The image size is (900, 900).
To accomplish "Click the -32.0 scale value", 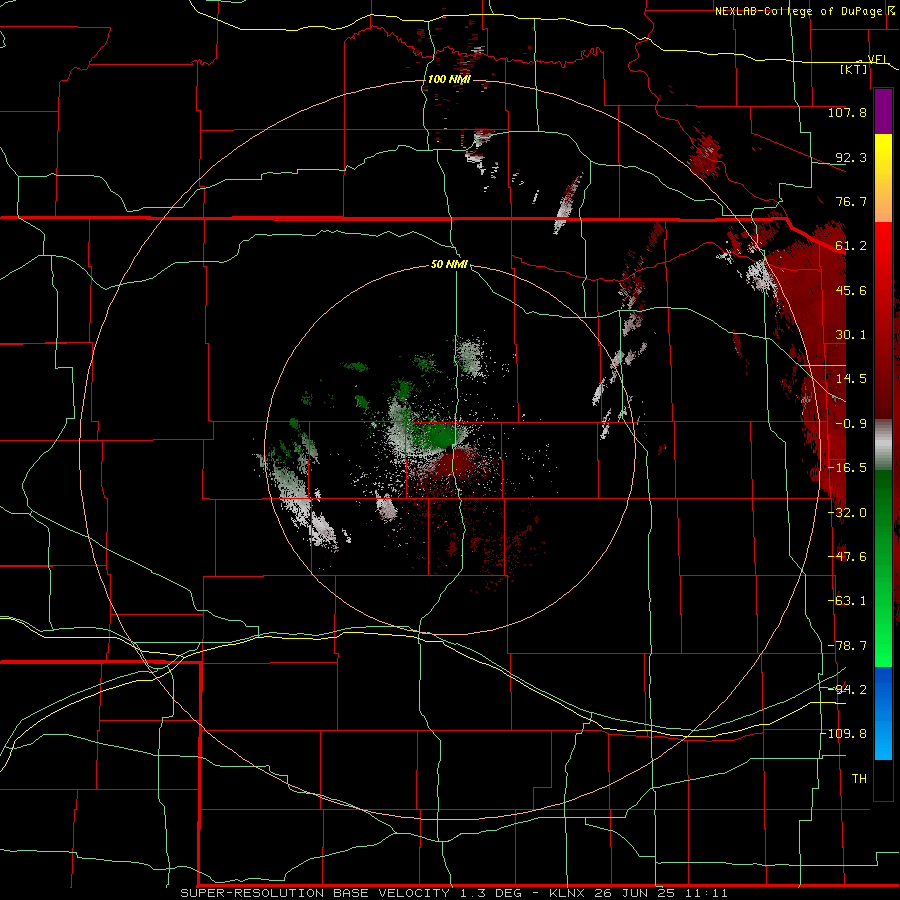I will (x=847, y=513).
